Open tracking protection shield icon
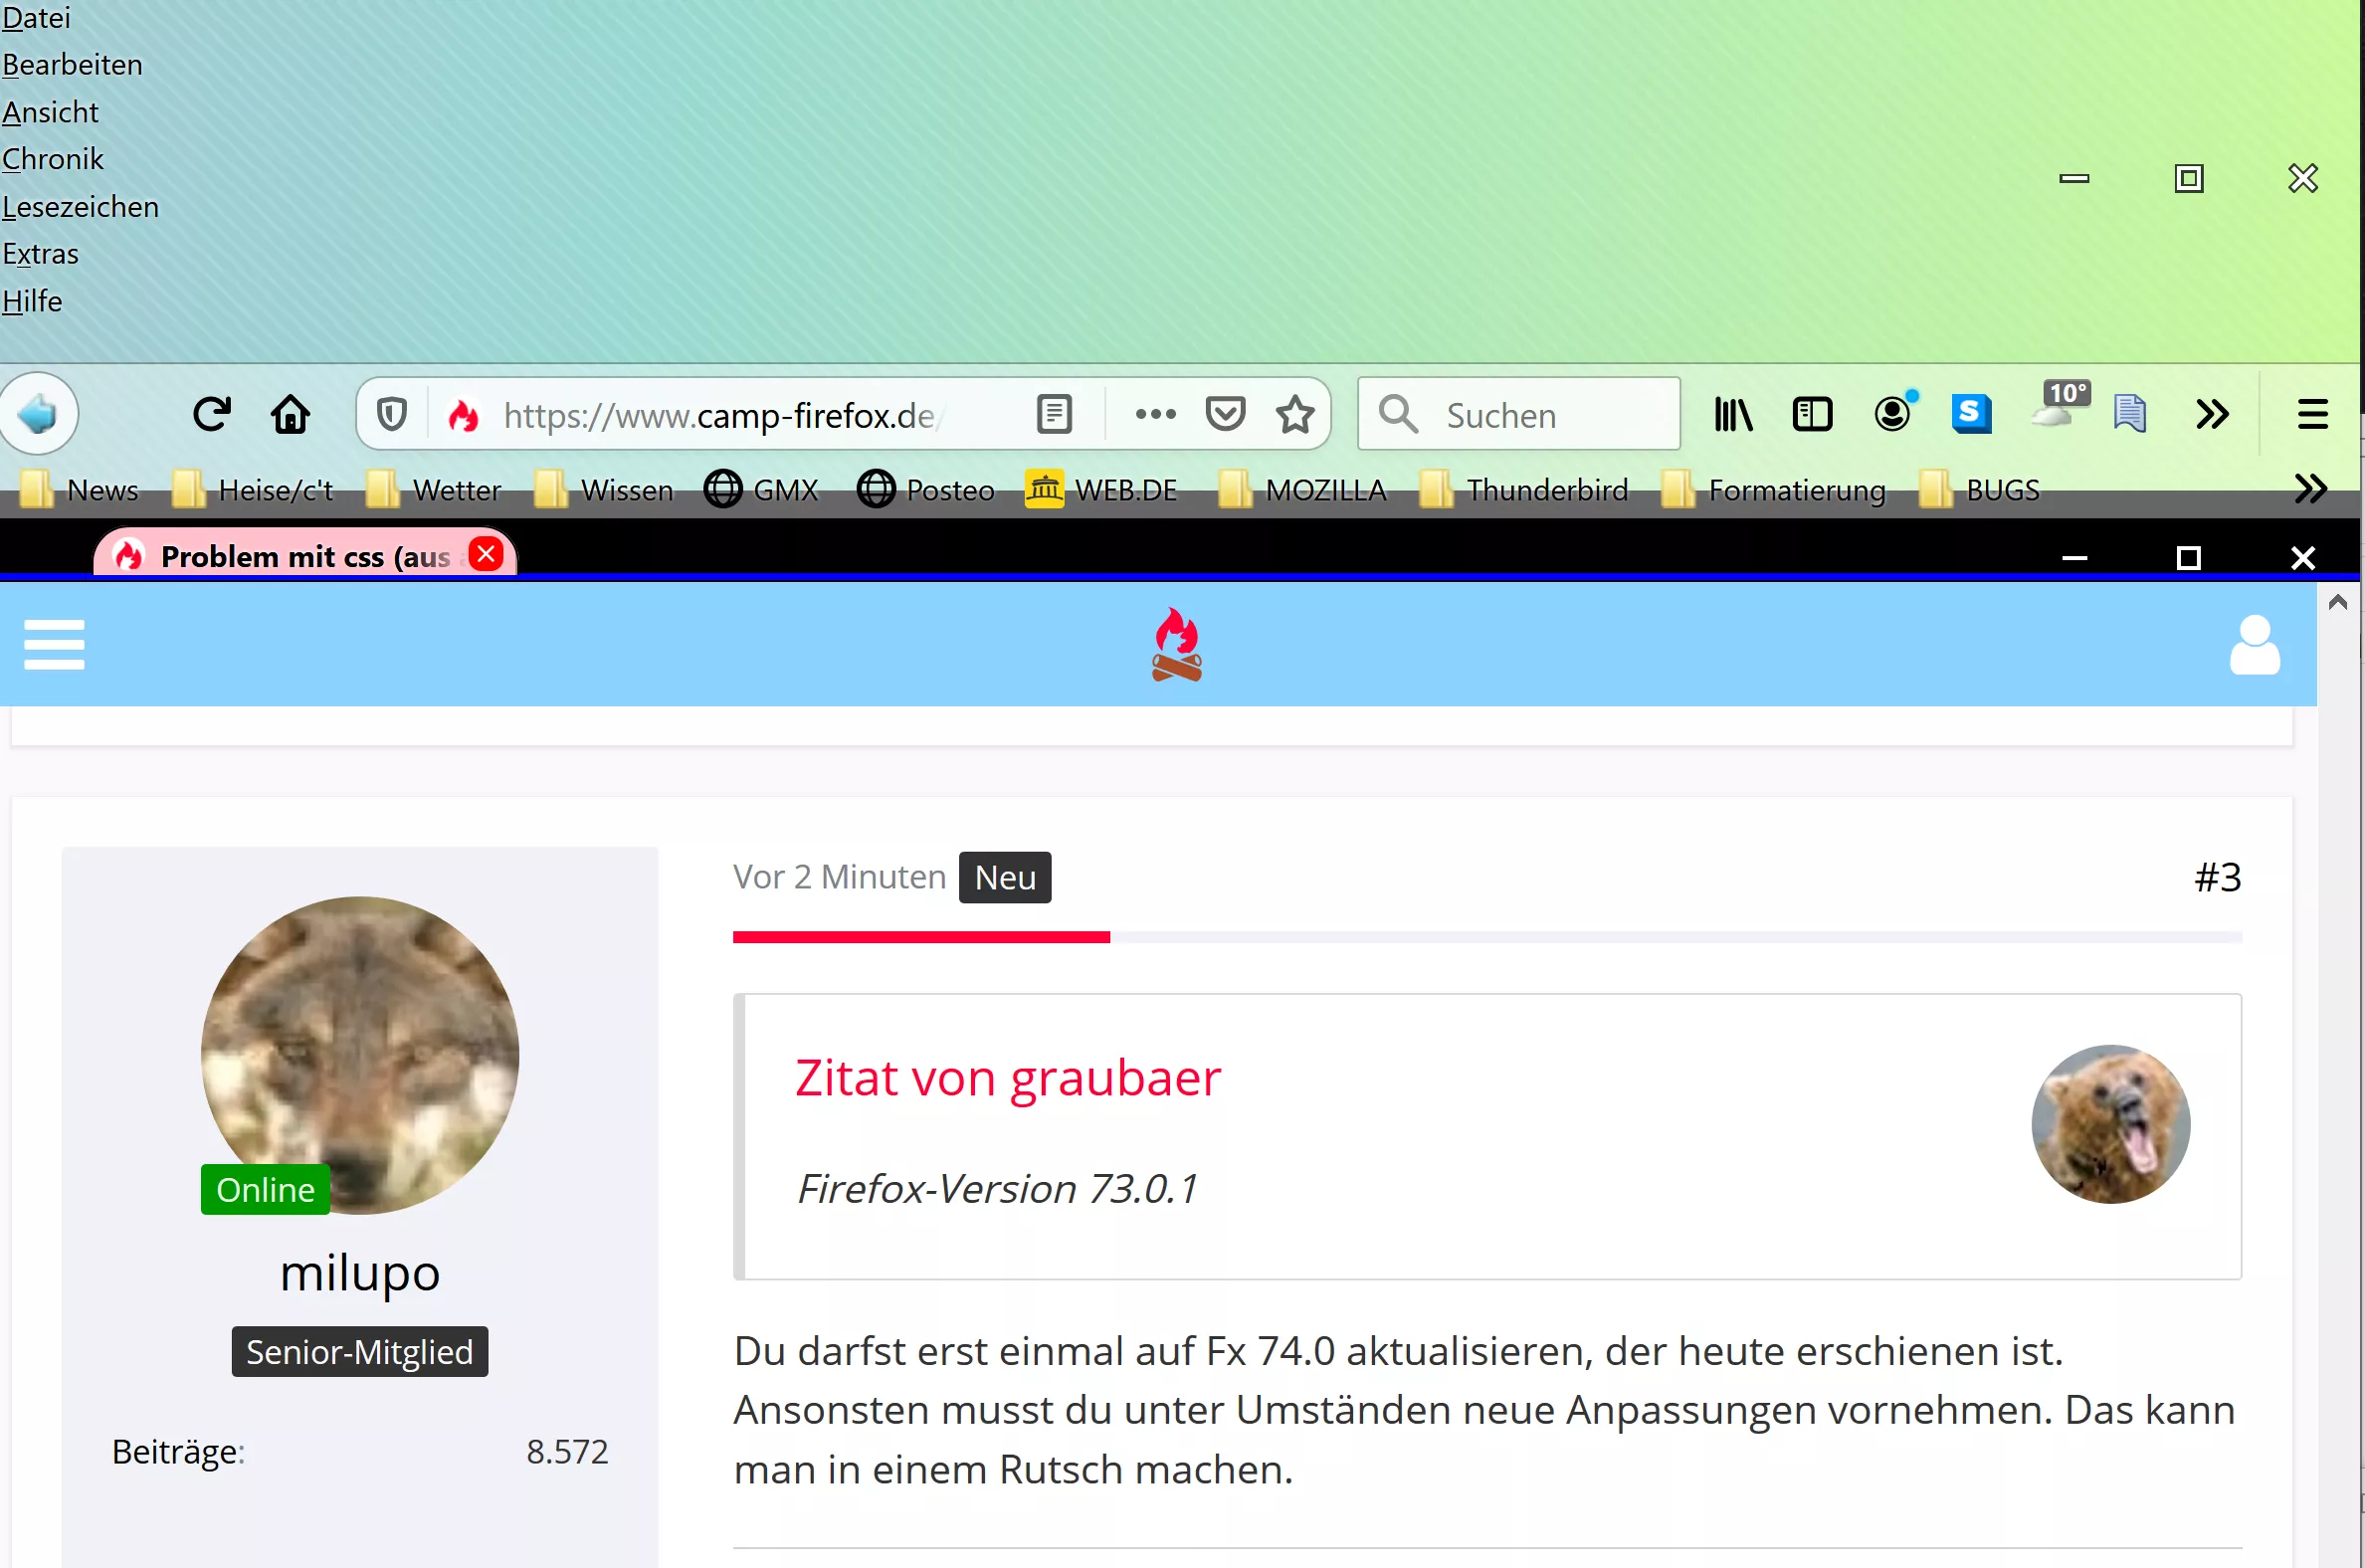The width and height of the screenshot is (2365, 1568). click(x=391, y=414)
